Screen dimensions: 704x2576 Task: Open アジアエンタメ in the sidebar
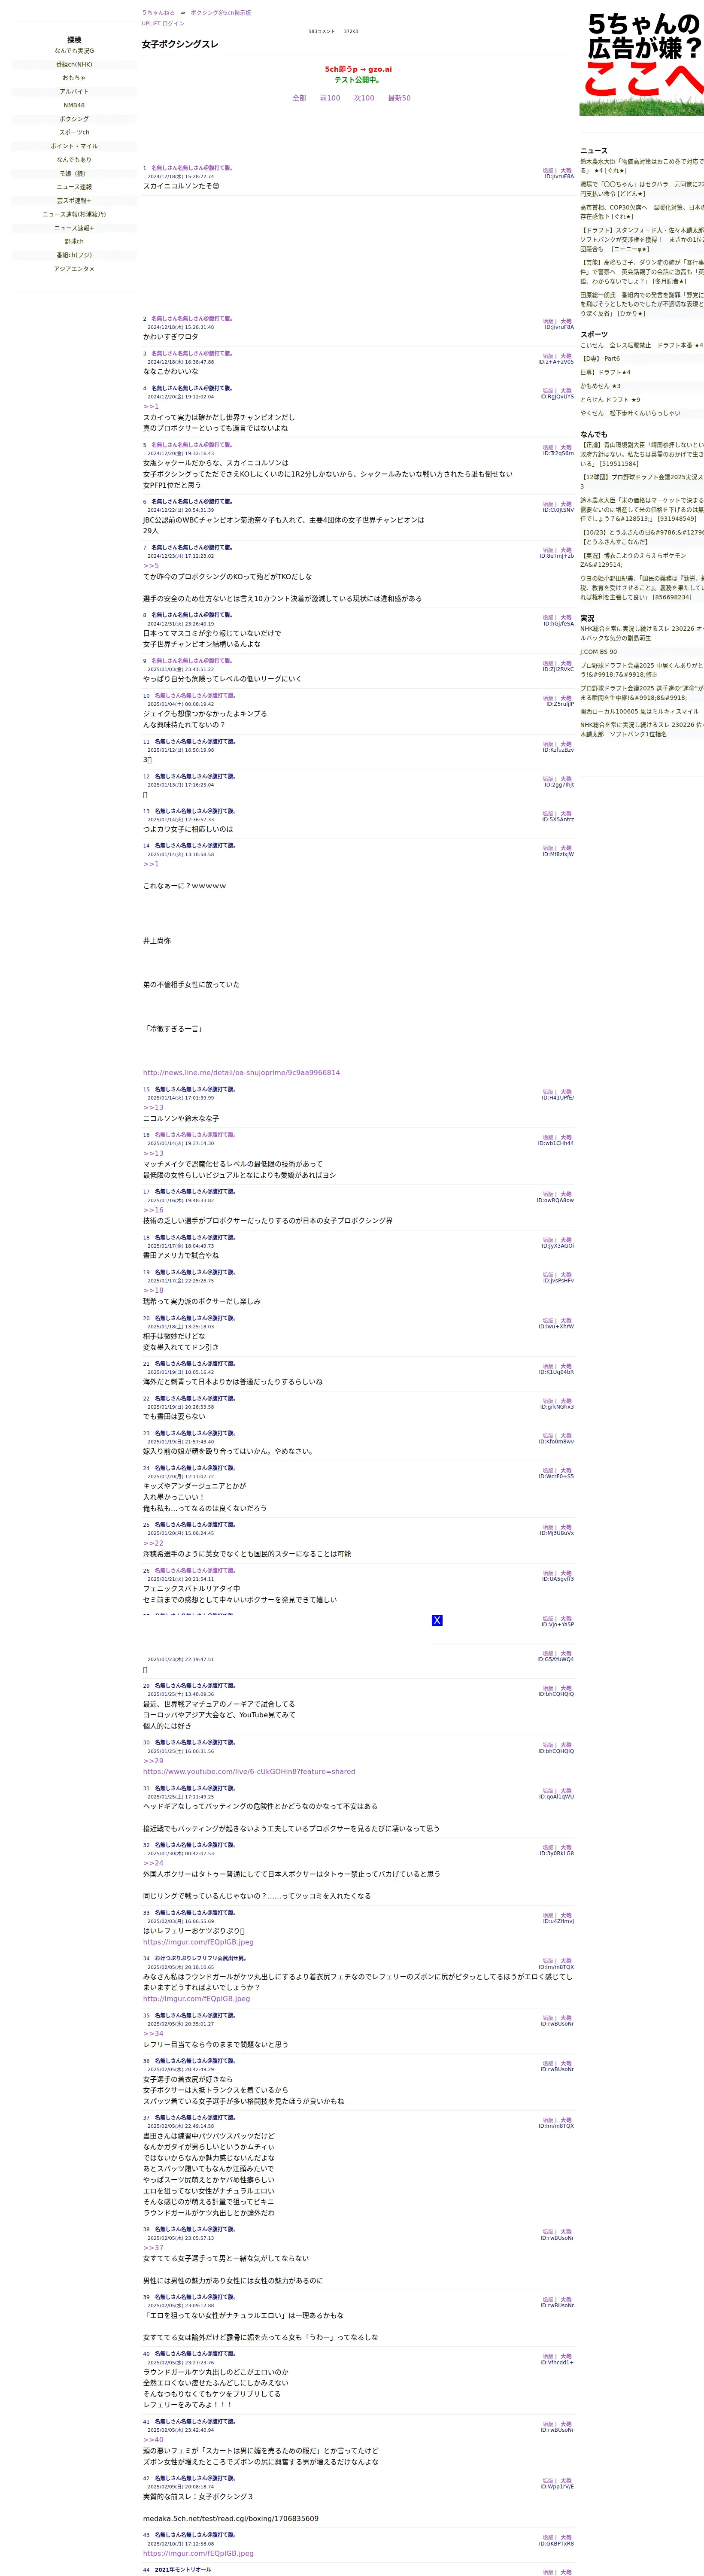point(74,269)
